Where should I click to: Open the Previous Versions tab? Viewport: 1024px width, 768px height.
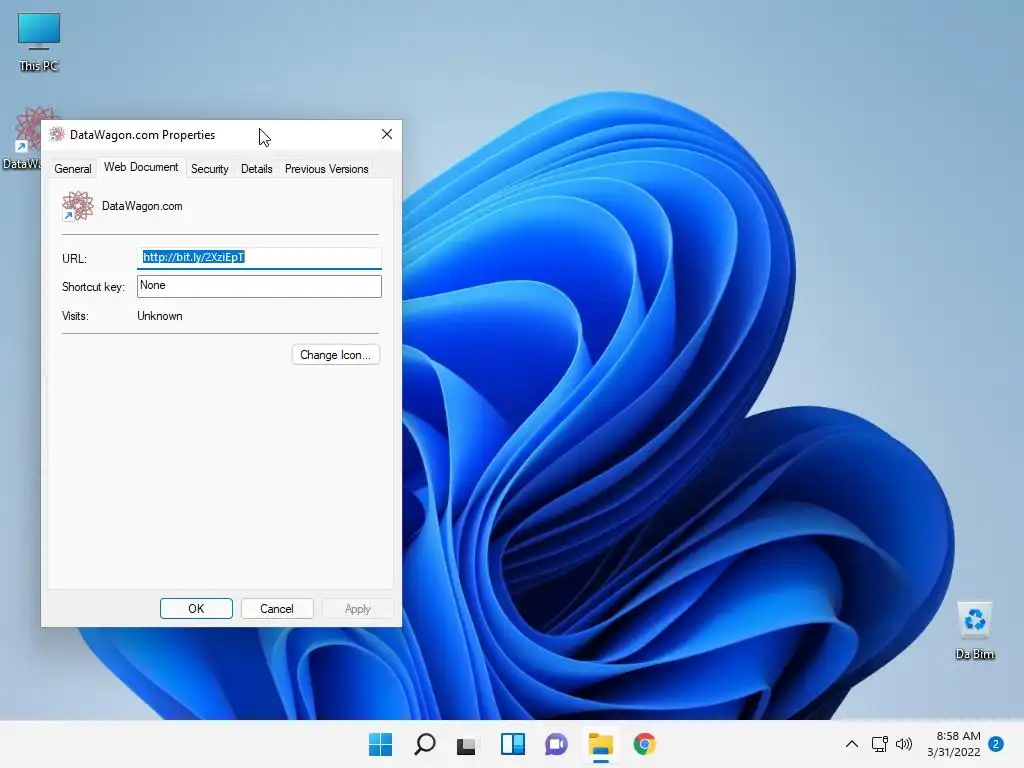click(327, 168)
